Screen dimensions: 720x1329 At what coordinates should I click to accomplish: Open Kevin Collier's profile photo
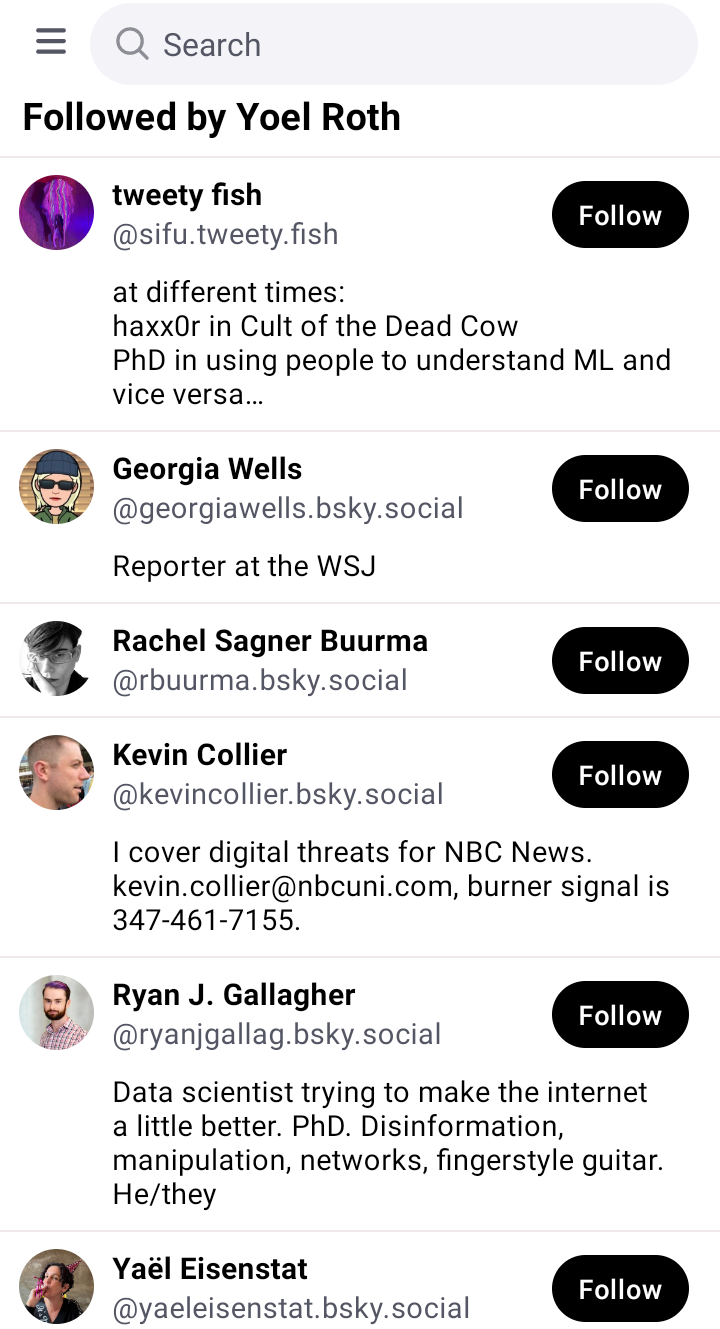click(x=57, y=772)
